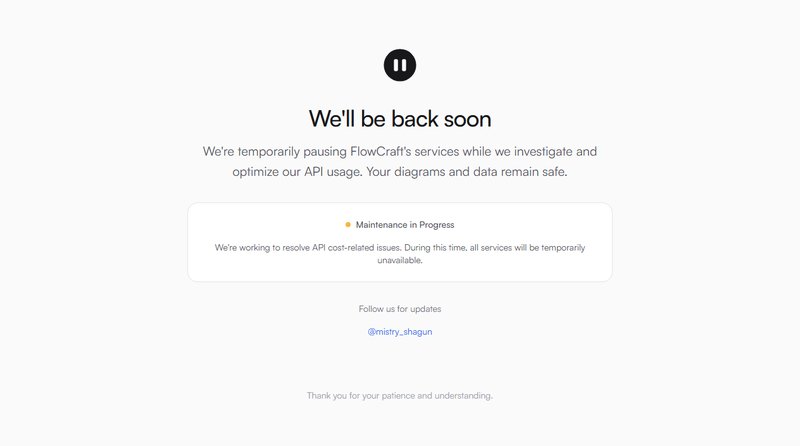Click the "We'll be back soon" heading

[x=399, y=119]
